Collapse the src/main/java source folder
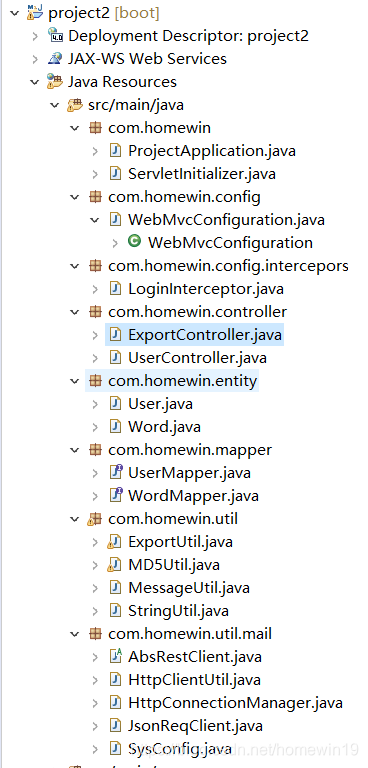The width and height of the screenshot is (368, 768). pos(55,105)
